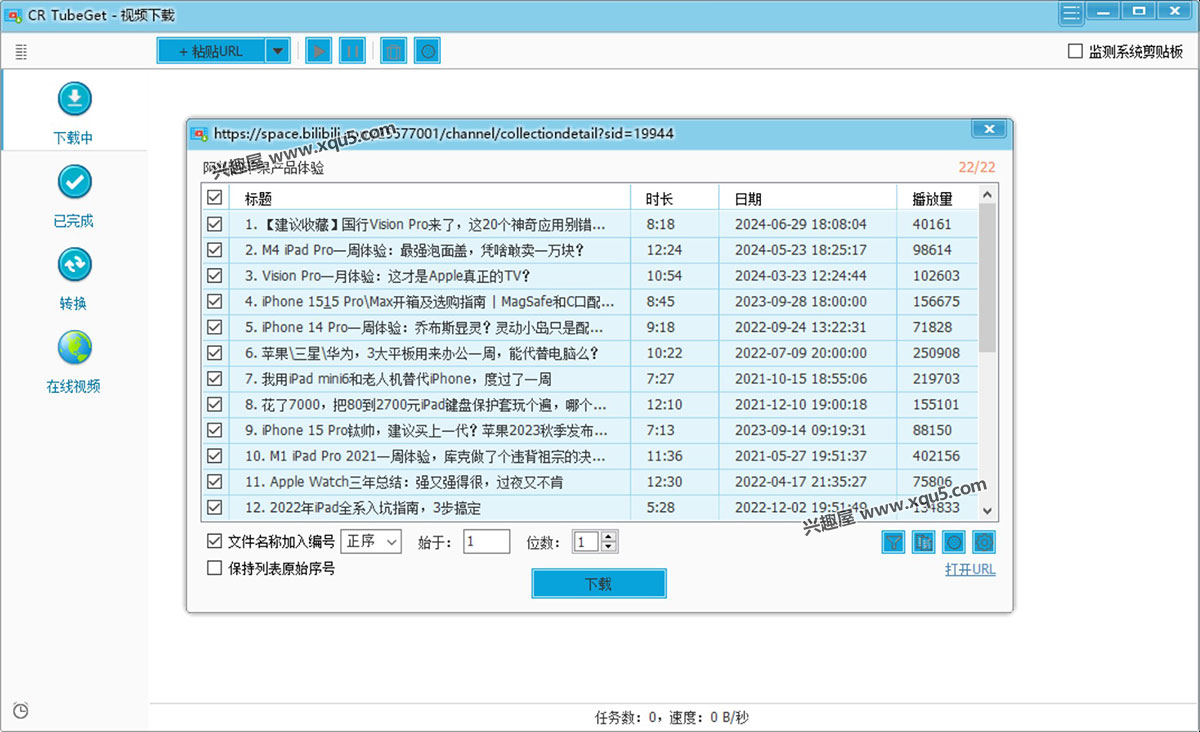Click the play count cell 250908
The width and height of the screenshot is (1200, 732).
coord(936,353)
